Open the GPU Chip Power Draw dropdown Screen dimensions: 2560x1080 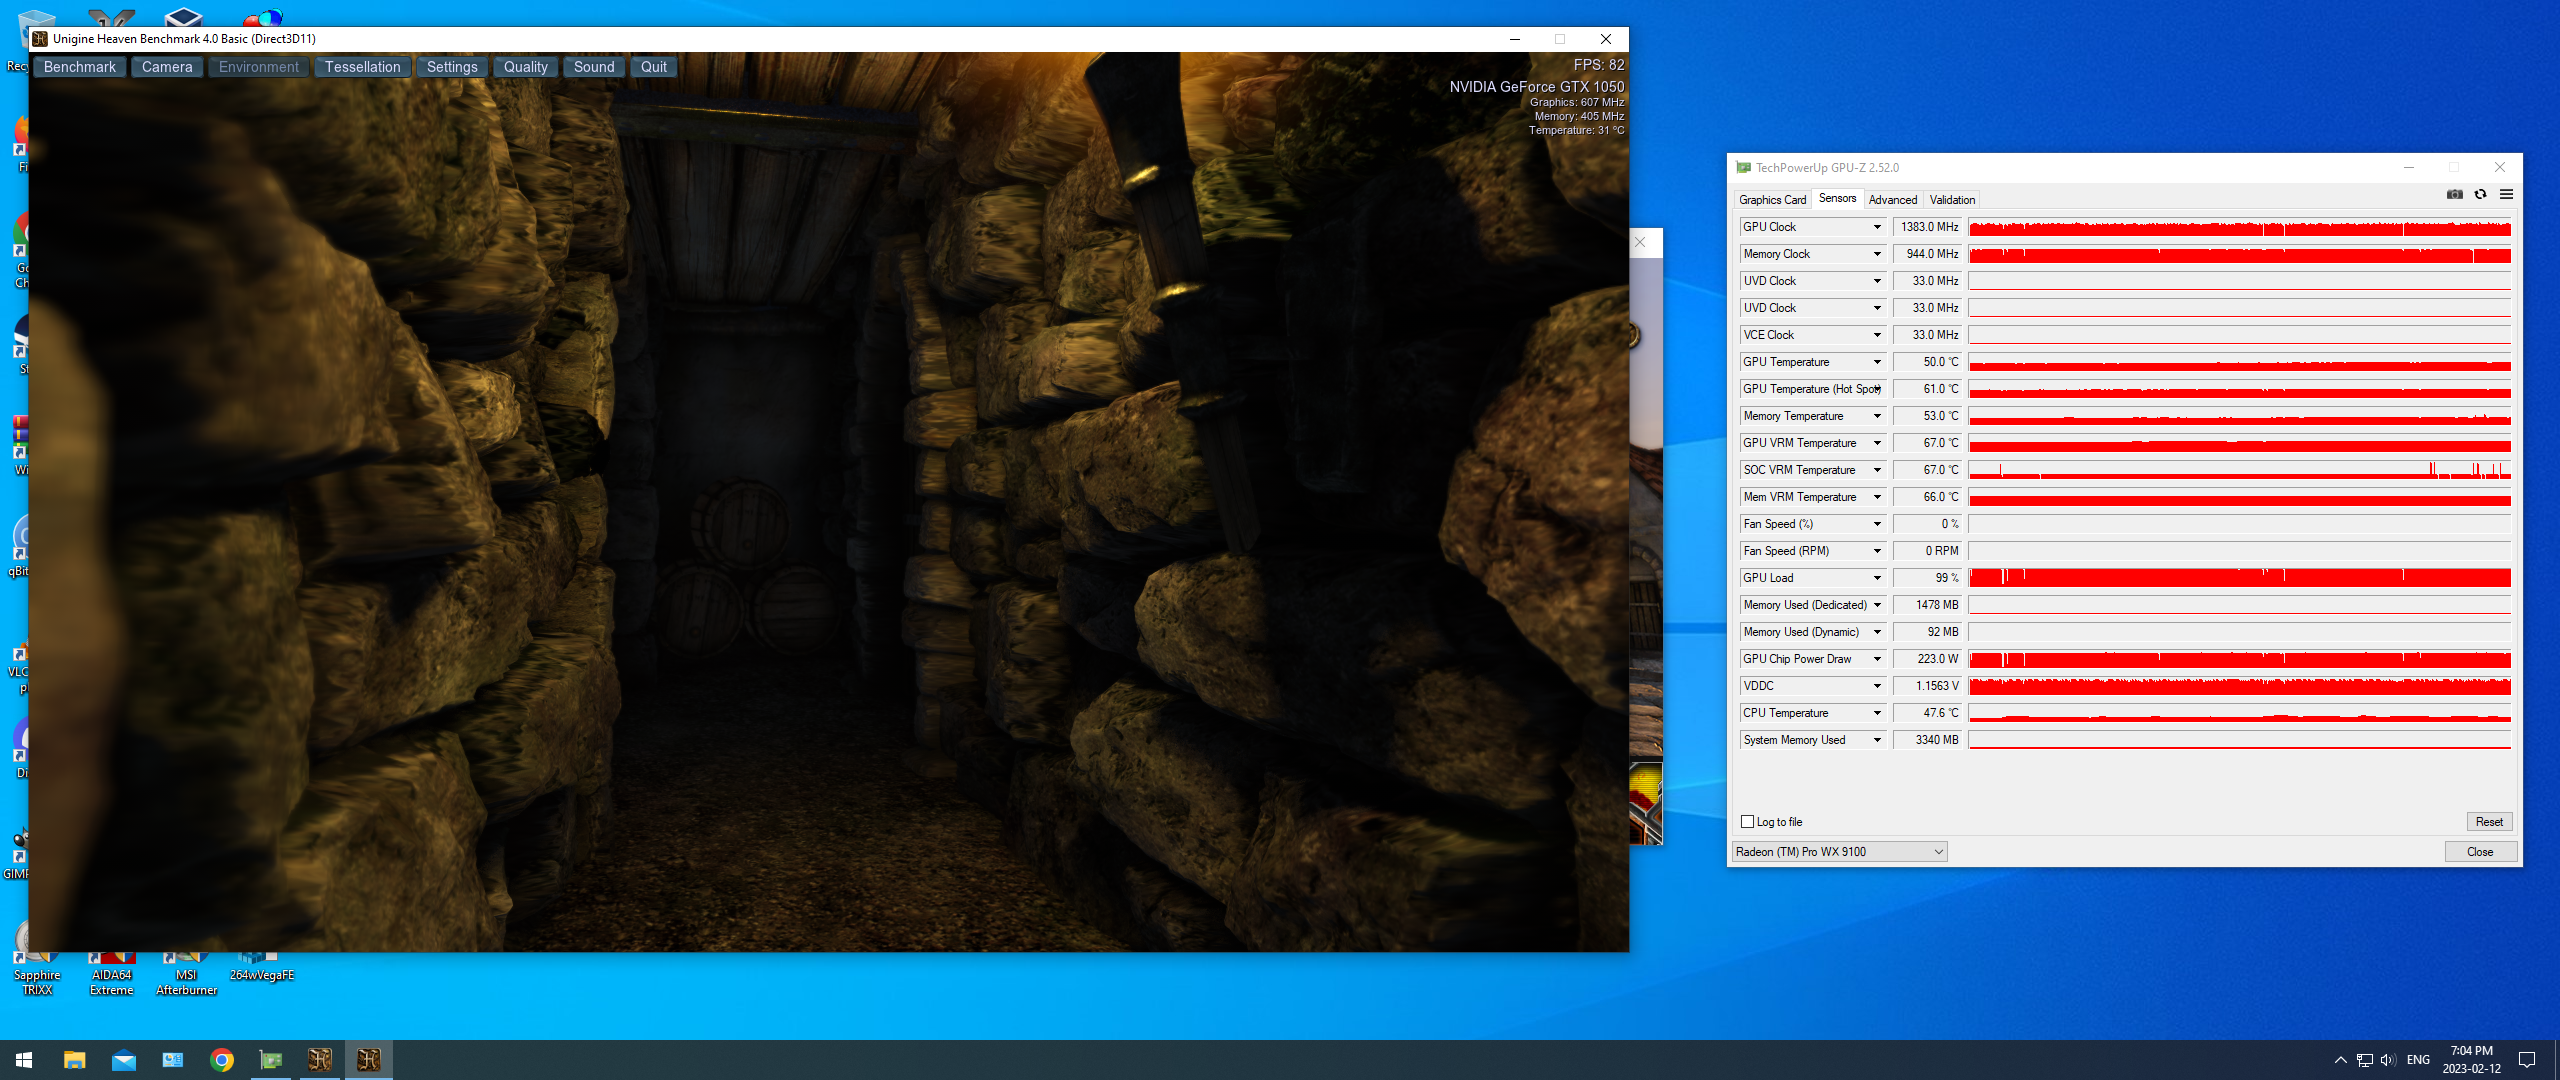[1877, 659]
